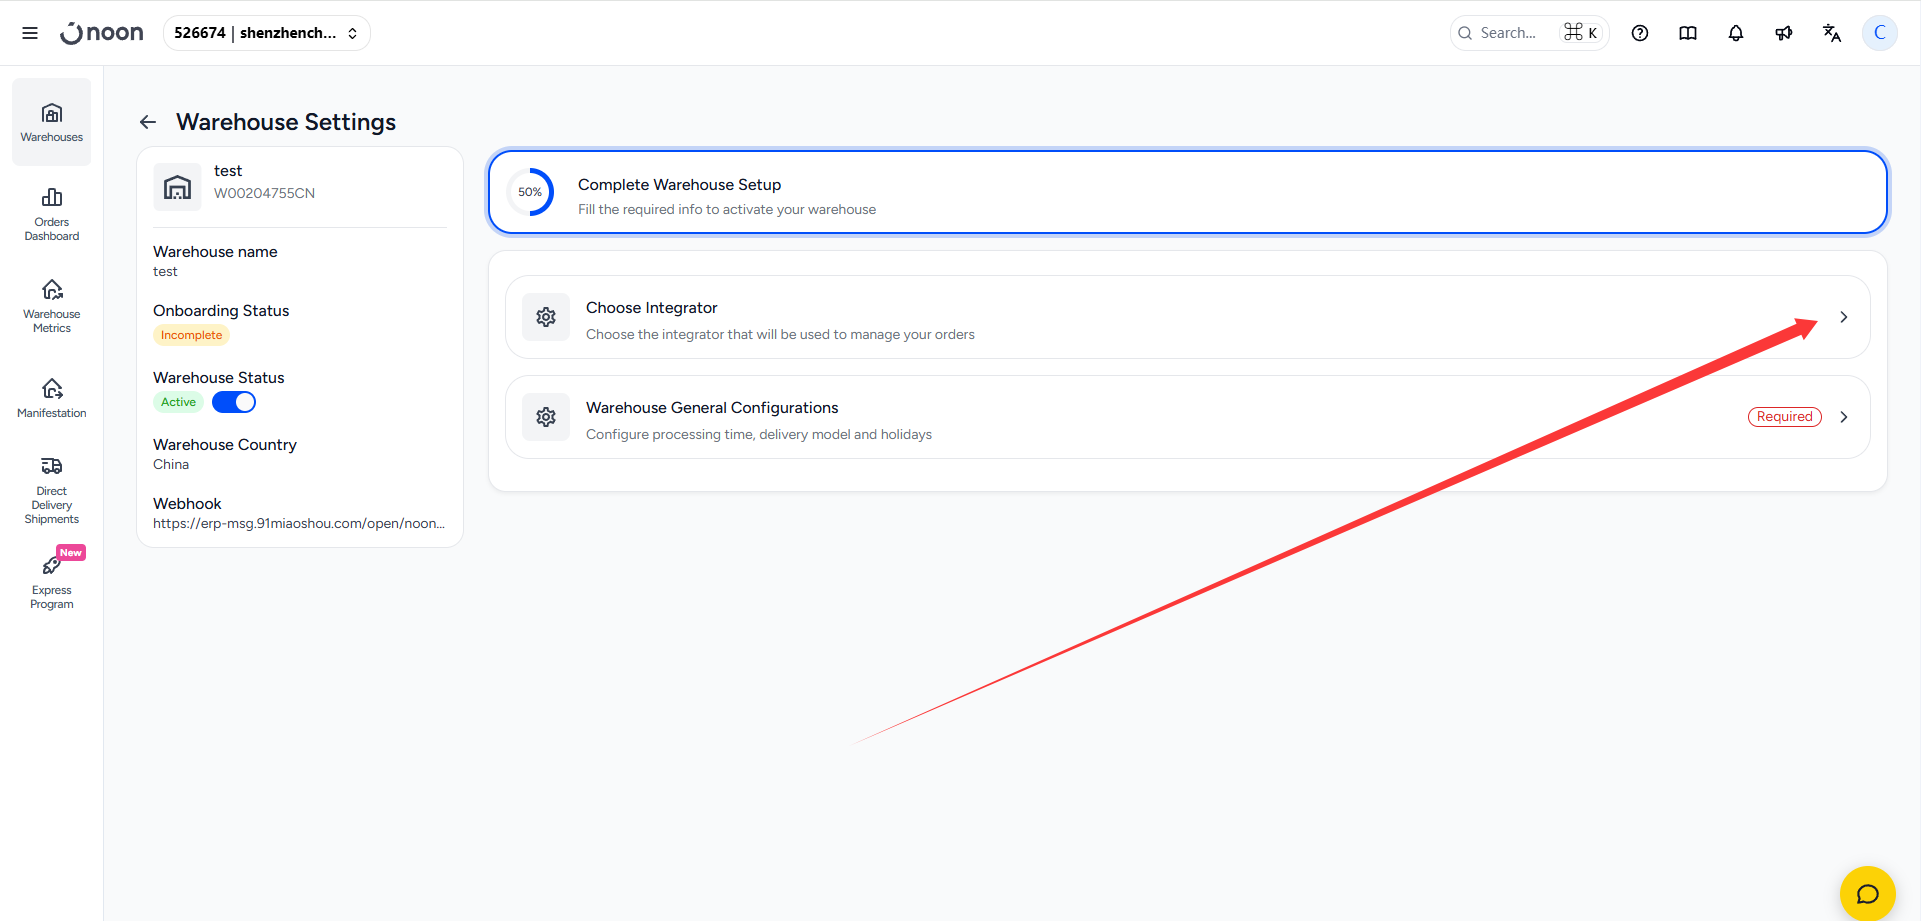Viewport: 1921px width, 921px height.
Task: Click the 50% setup progress ring
Action: (x=530, y=192)
